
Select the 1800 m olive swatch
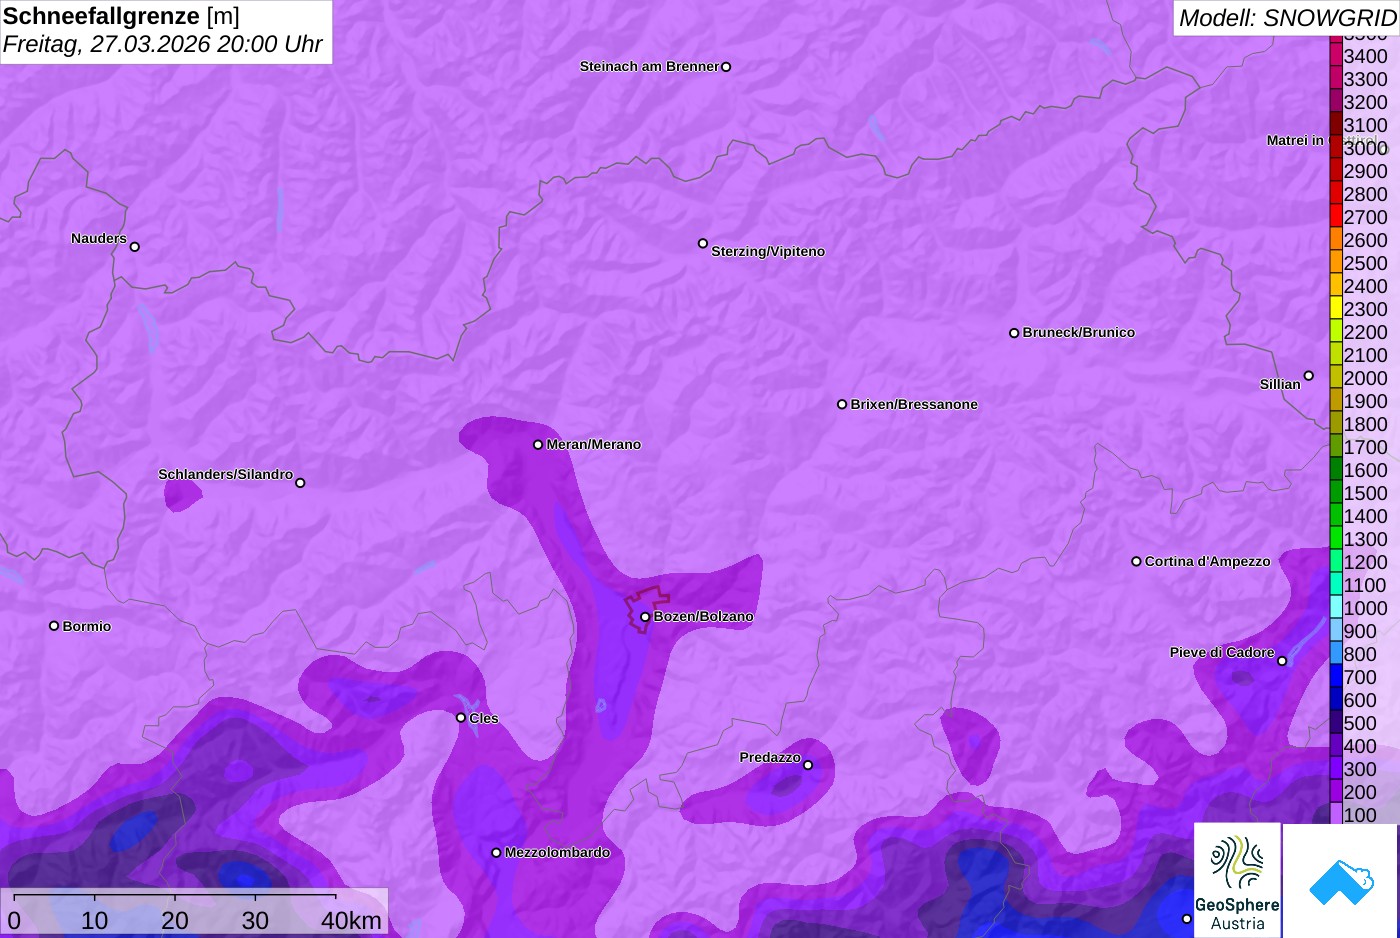(1336, 423)
